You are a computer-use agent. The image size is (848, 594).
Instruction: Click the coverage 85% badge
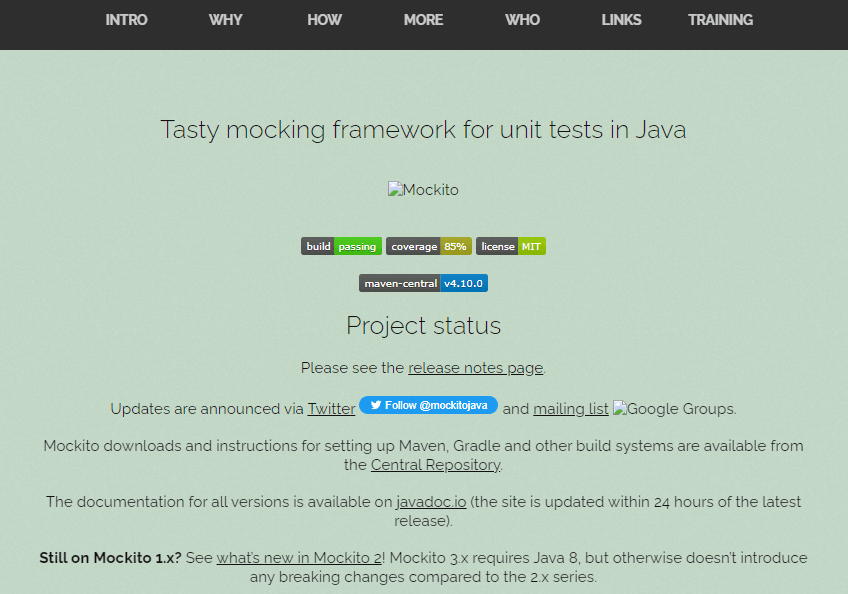(428, 246)
